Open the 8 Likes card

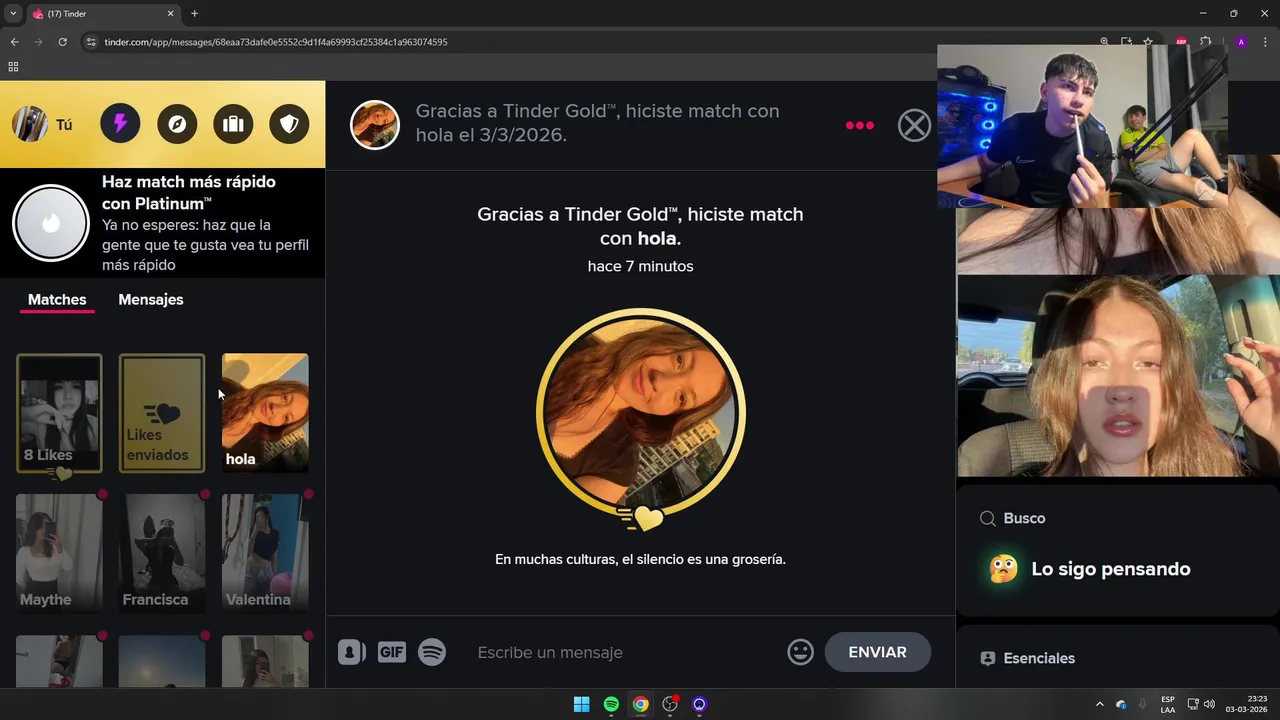point(59,413)
